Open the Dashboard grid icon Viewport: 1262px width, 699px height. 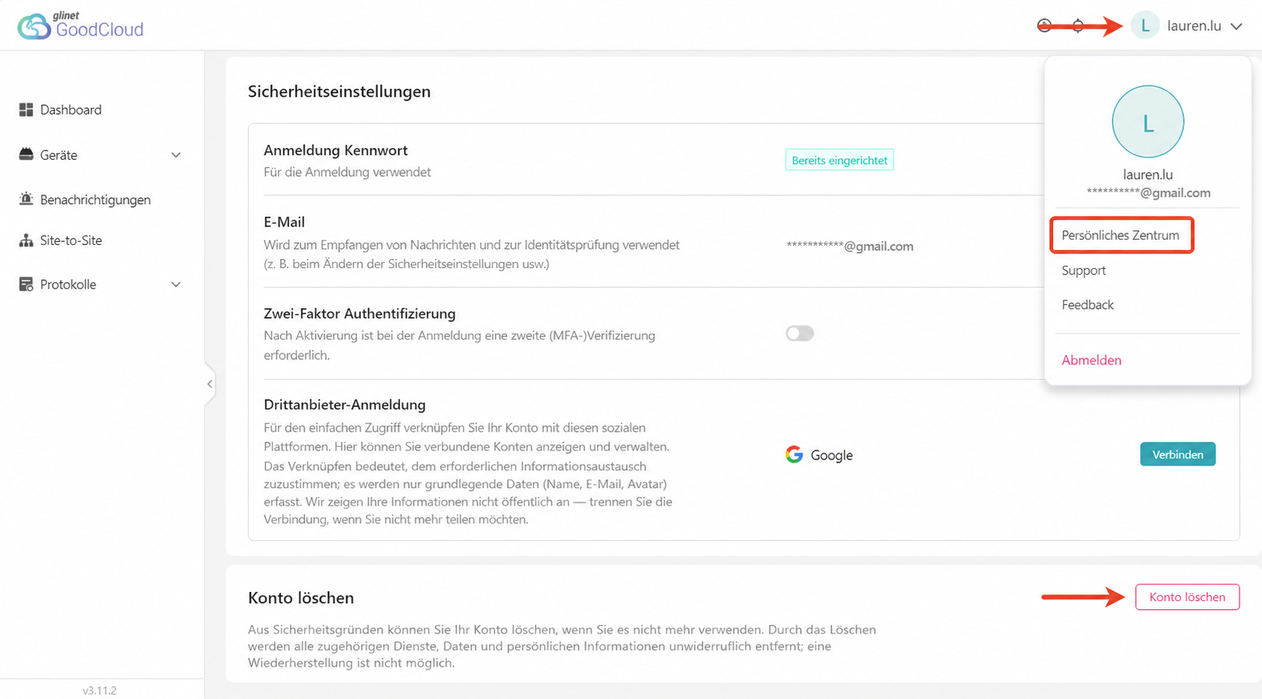26,110
